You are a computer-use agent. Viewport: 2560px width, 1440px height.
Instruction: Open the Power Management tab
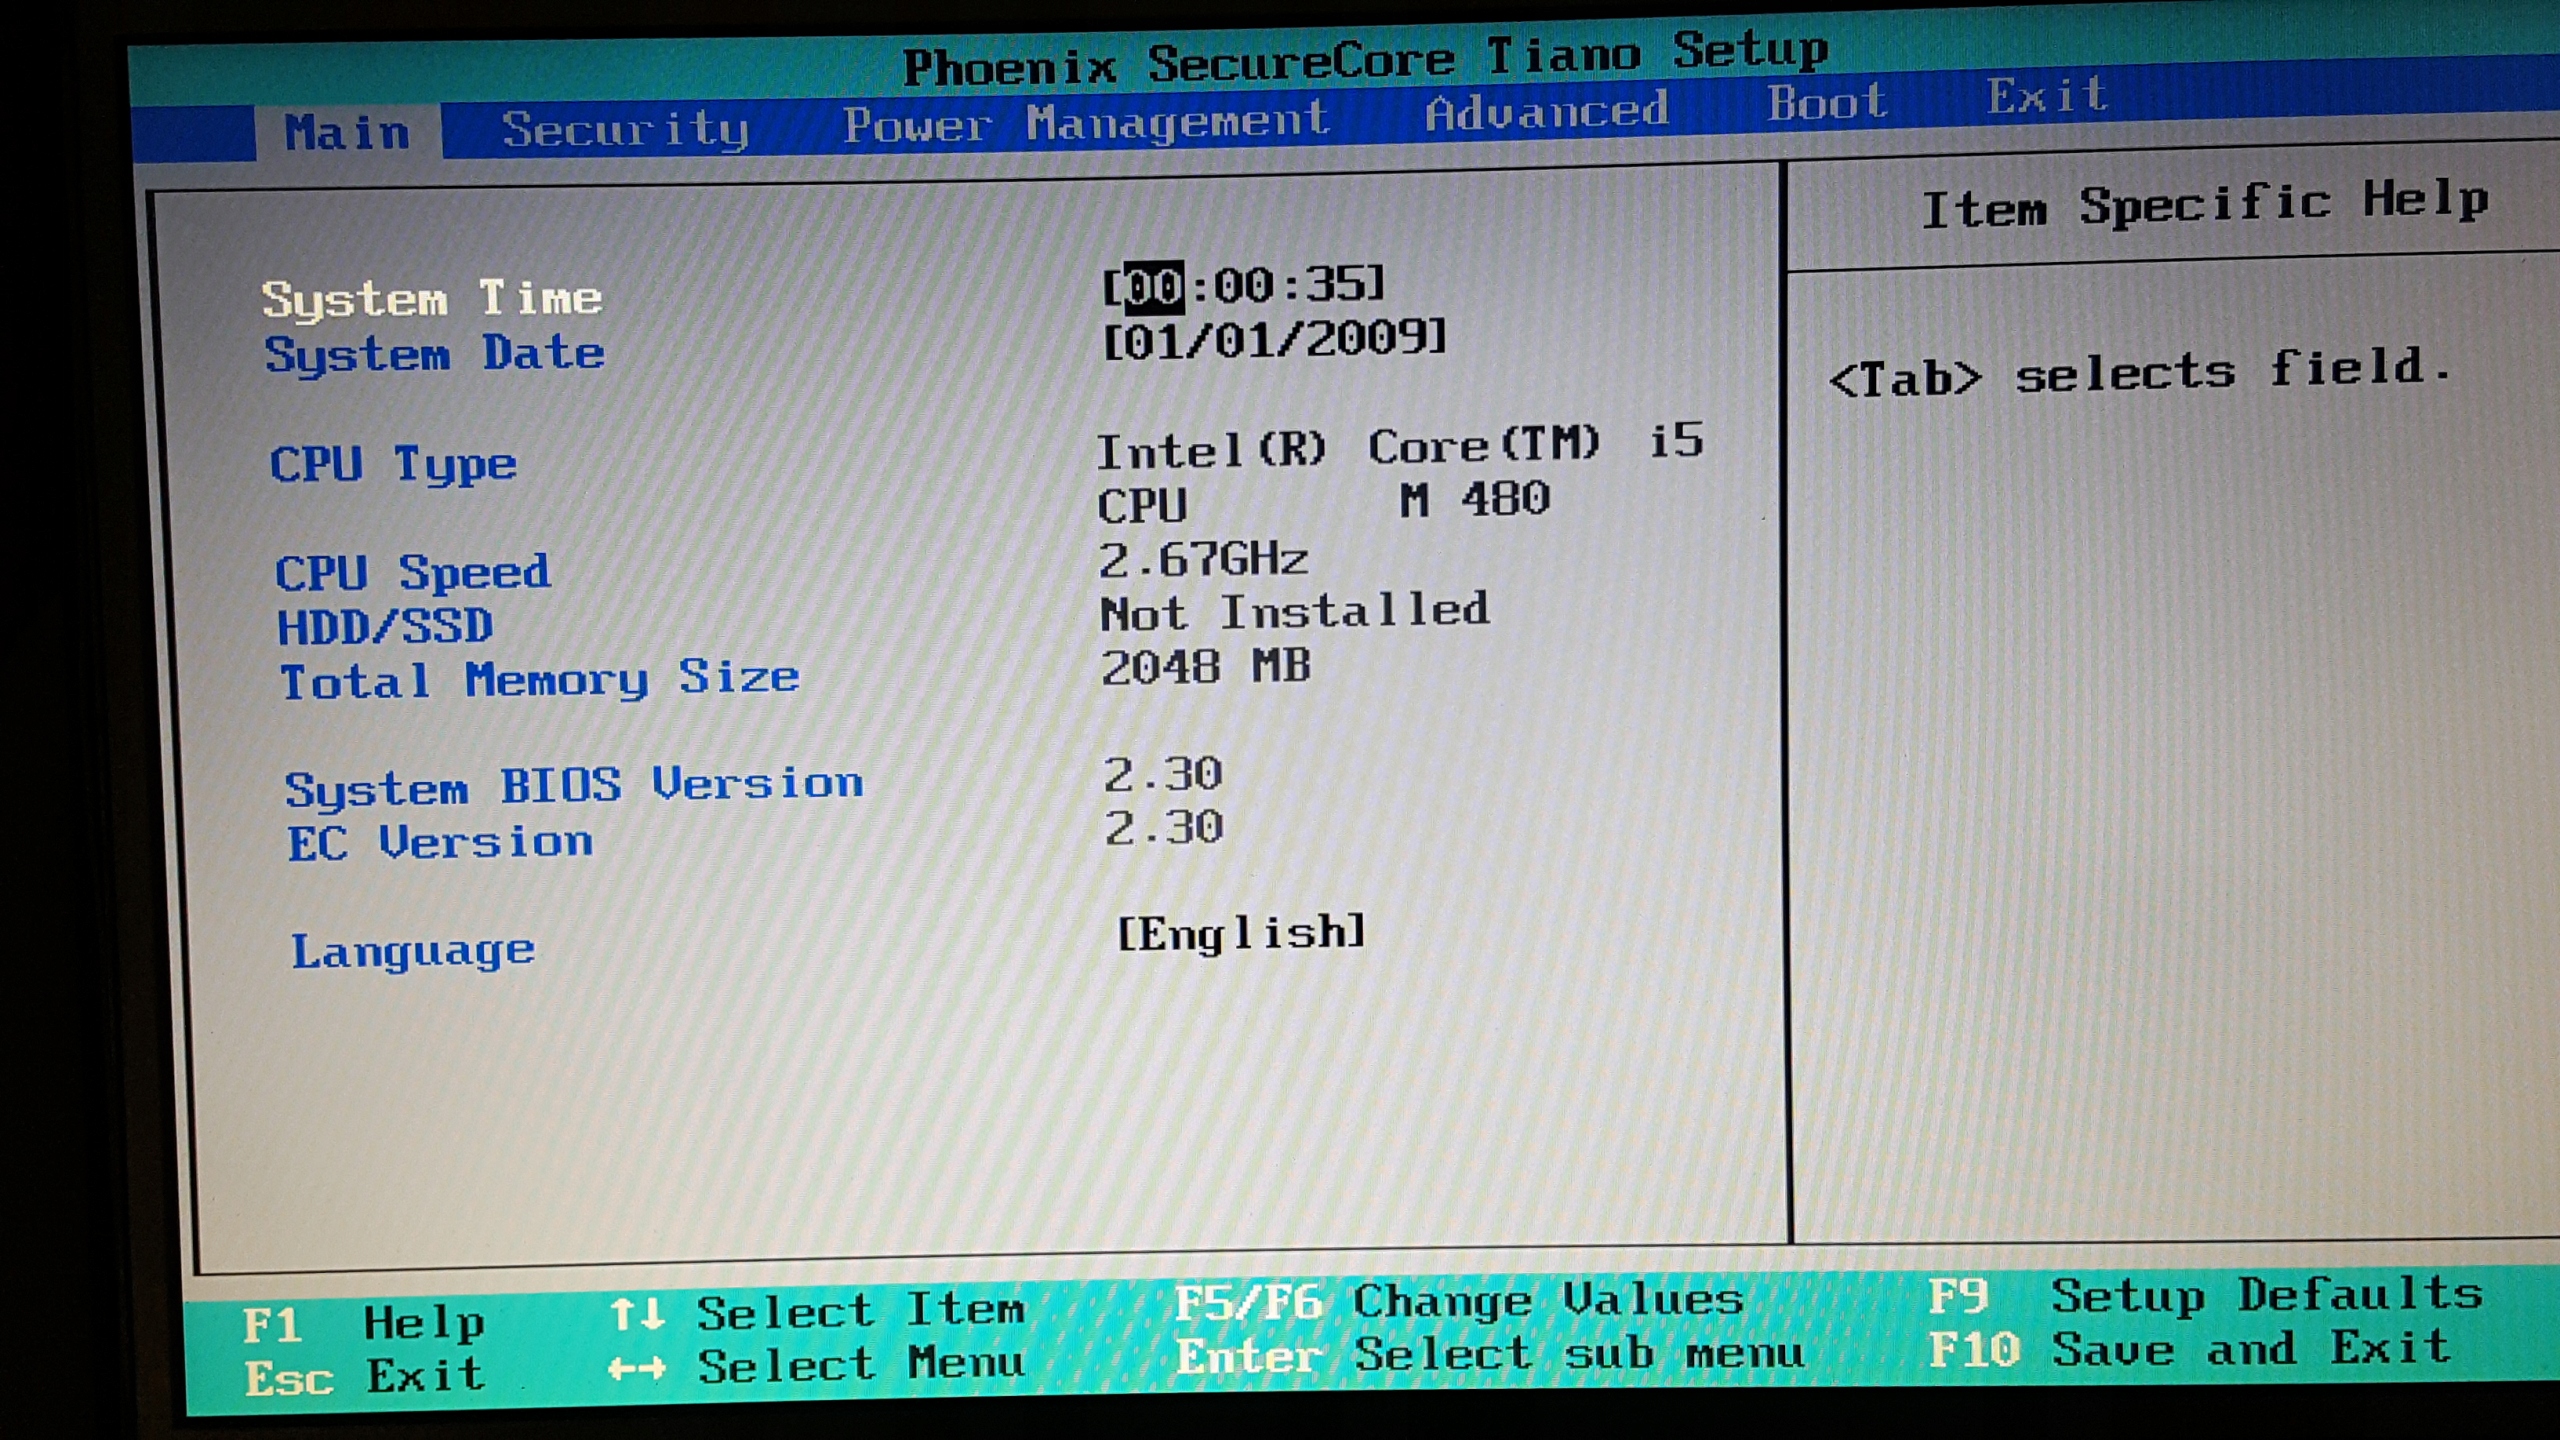(1086, 122)
